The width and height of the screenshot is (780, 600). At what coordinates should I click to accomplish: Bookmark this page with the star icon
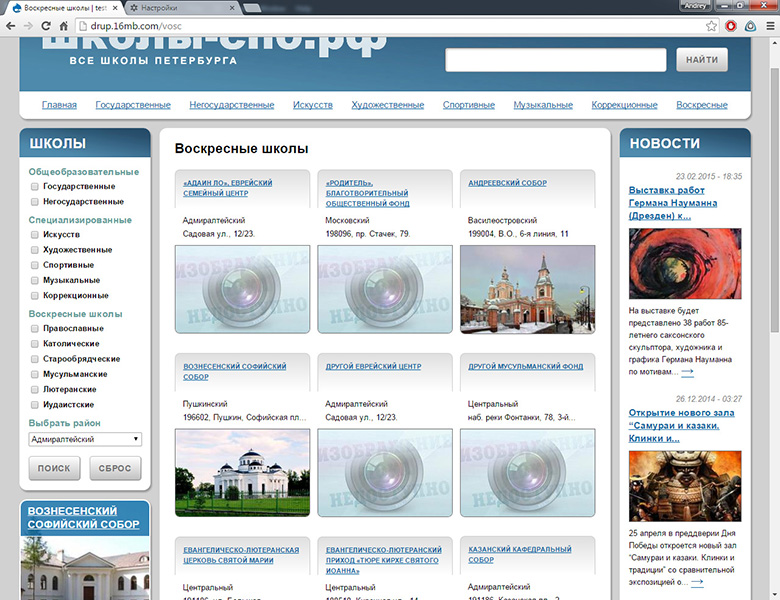[x=711, y=26]
